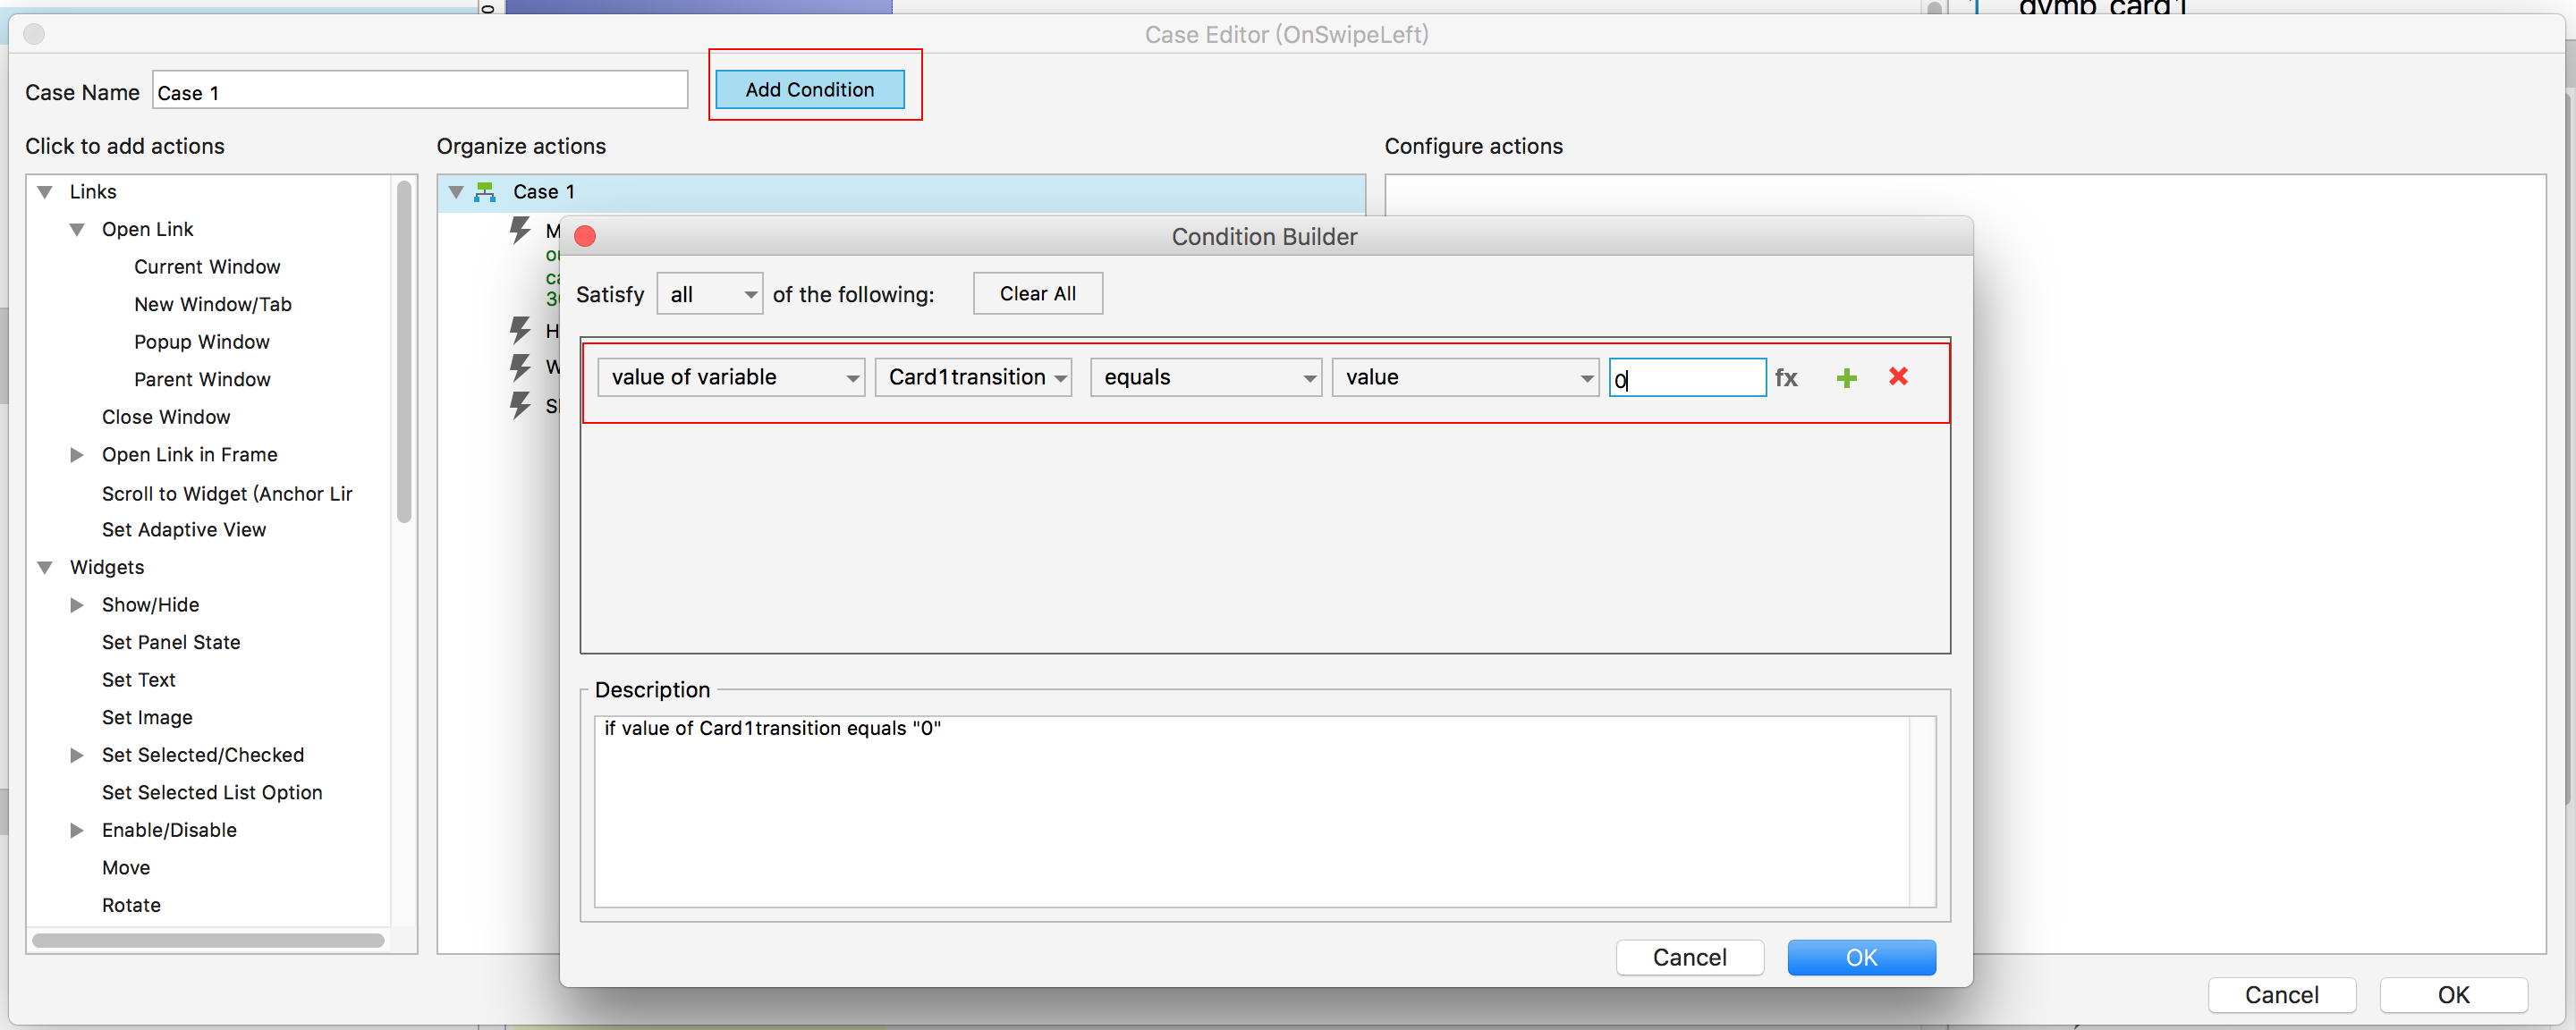The width and height of the screenshot is (2576, 1030).
Task: Confirm Condition Builder with blue OK
Action: click(x=1860, y=957)
